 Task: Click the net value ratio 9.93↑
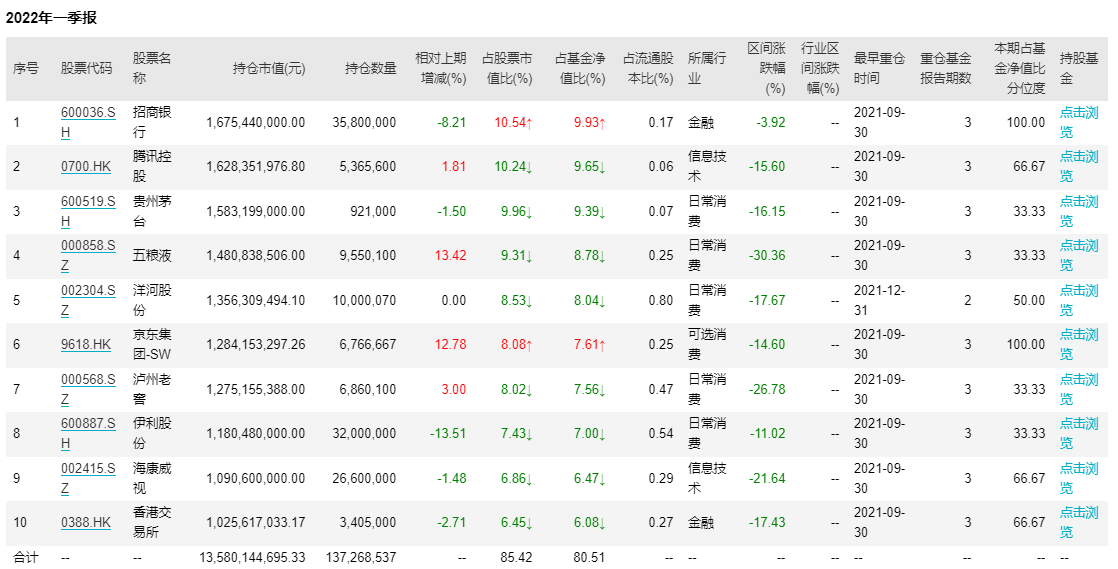590,123
